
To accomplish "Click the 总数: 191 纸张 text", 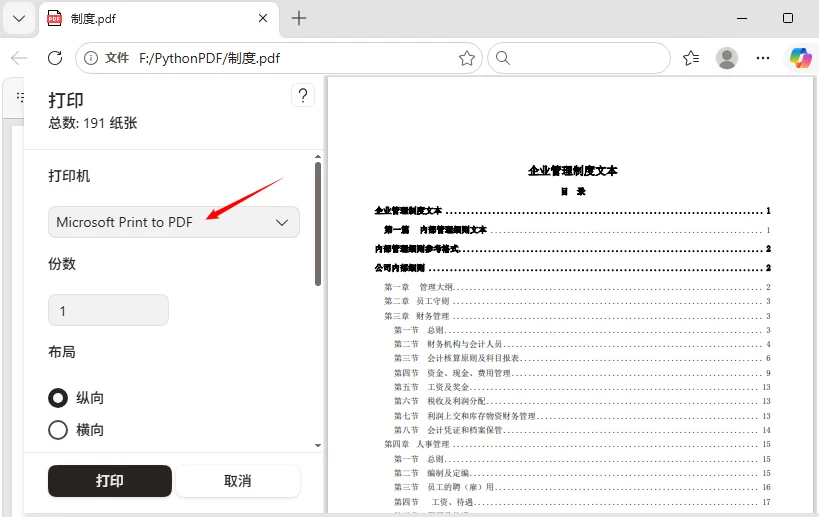I will (x=93, y=123).
